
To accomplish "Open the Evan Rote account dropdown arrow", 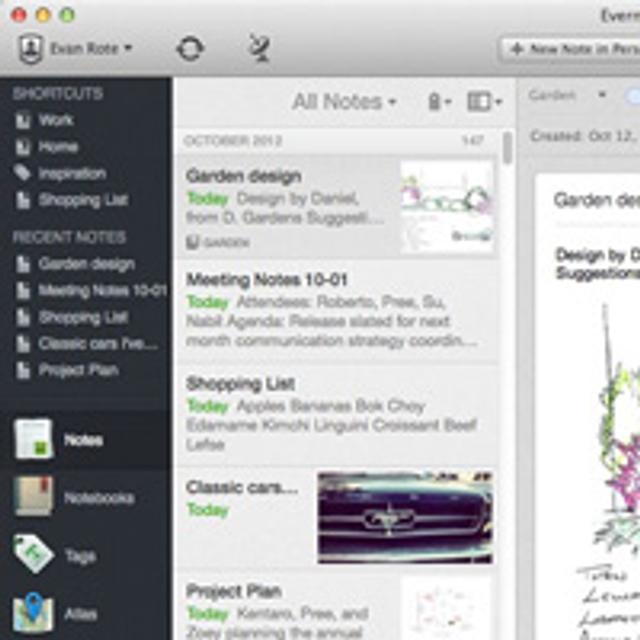I will coord(128,49).
